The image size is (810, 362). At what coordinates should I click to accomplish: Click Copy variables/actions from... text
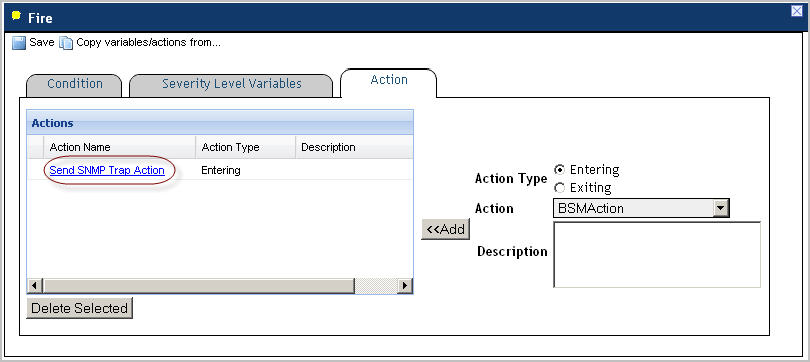[x=148, y=43]
